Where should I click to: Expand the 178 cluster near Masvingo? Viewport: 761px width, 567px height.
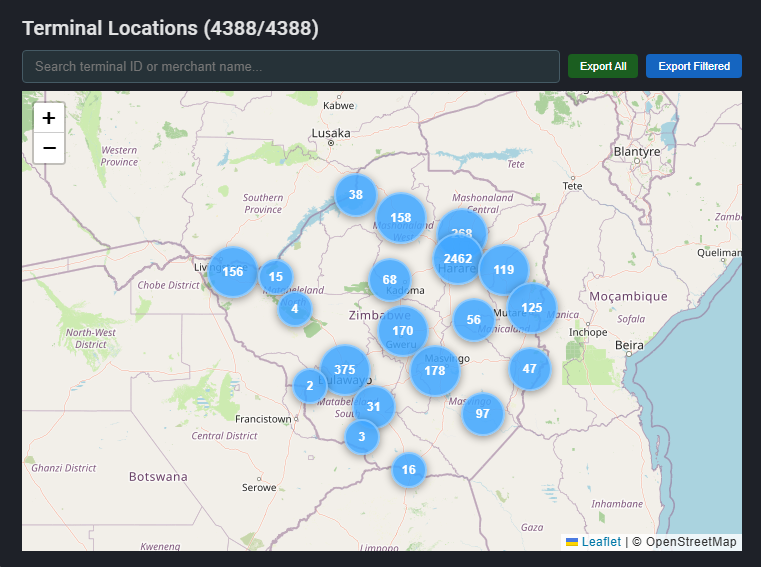click(x=435, y=371)
